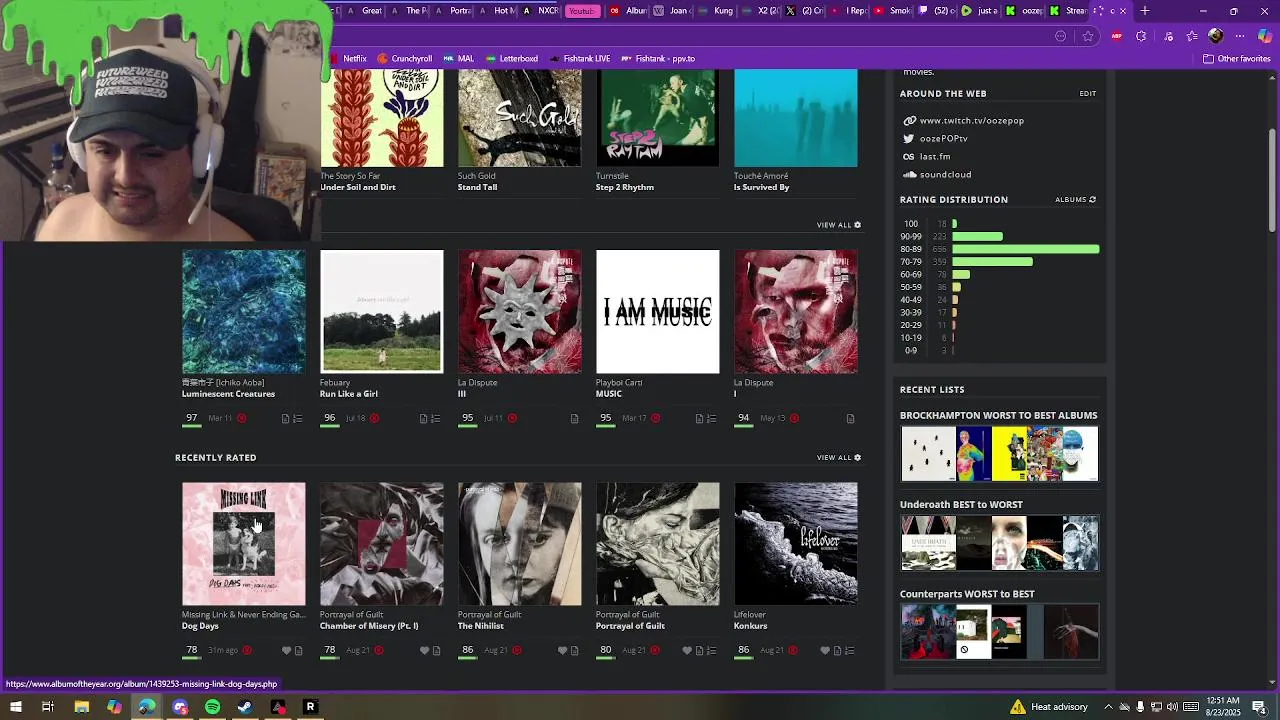
Task: Select the 90-99 rating distribution bar
Action: pos(977,237)
